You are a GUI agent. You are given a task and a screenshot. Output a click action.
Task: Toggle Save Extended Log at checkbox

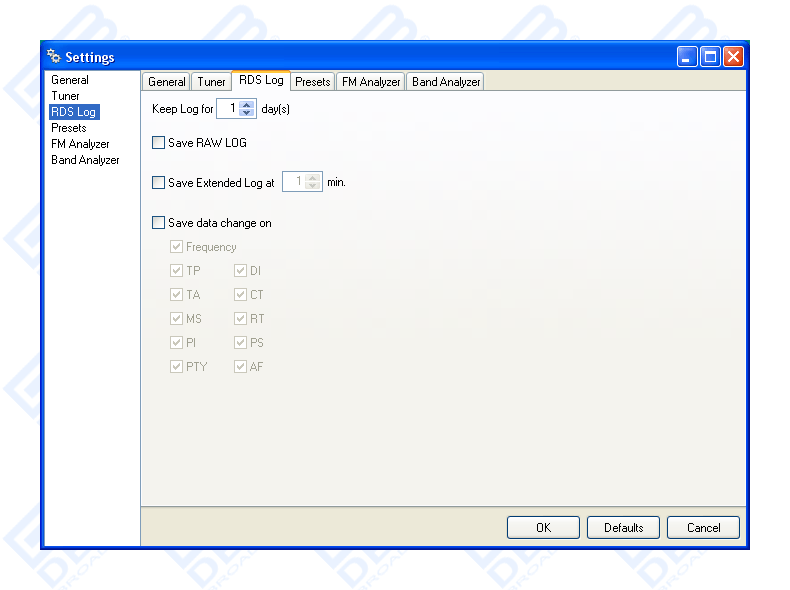tap(158, 183)
